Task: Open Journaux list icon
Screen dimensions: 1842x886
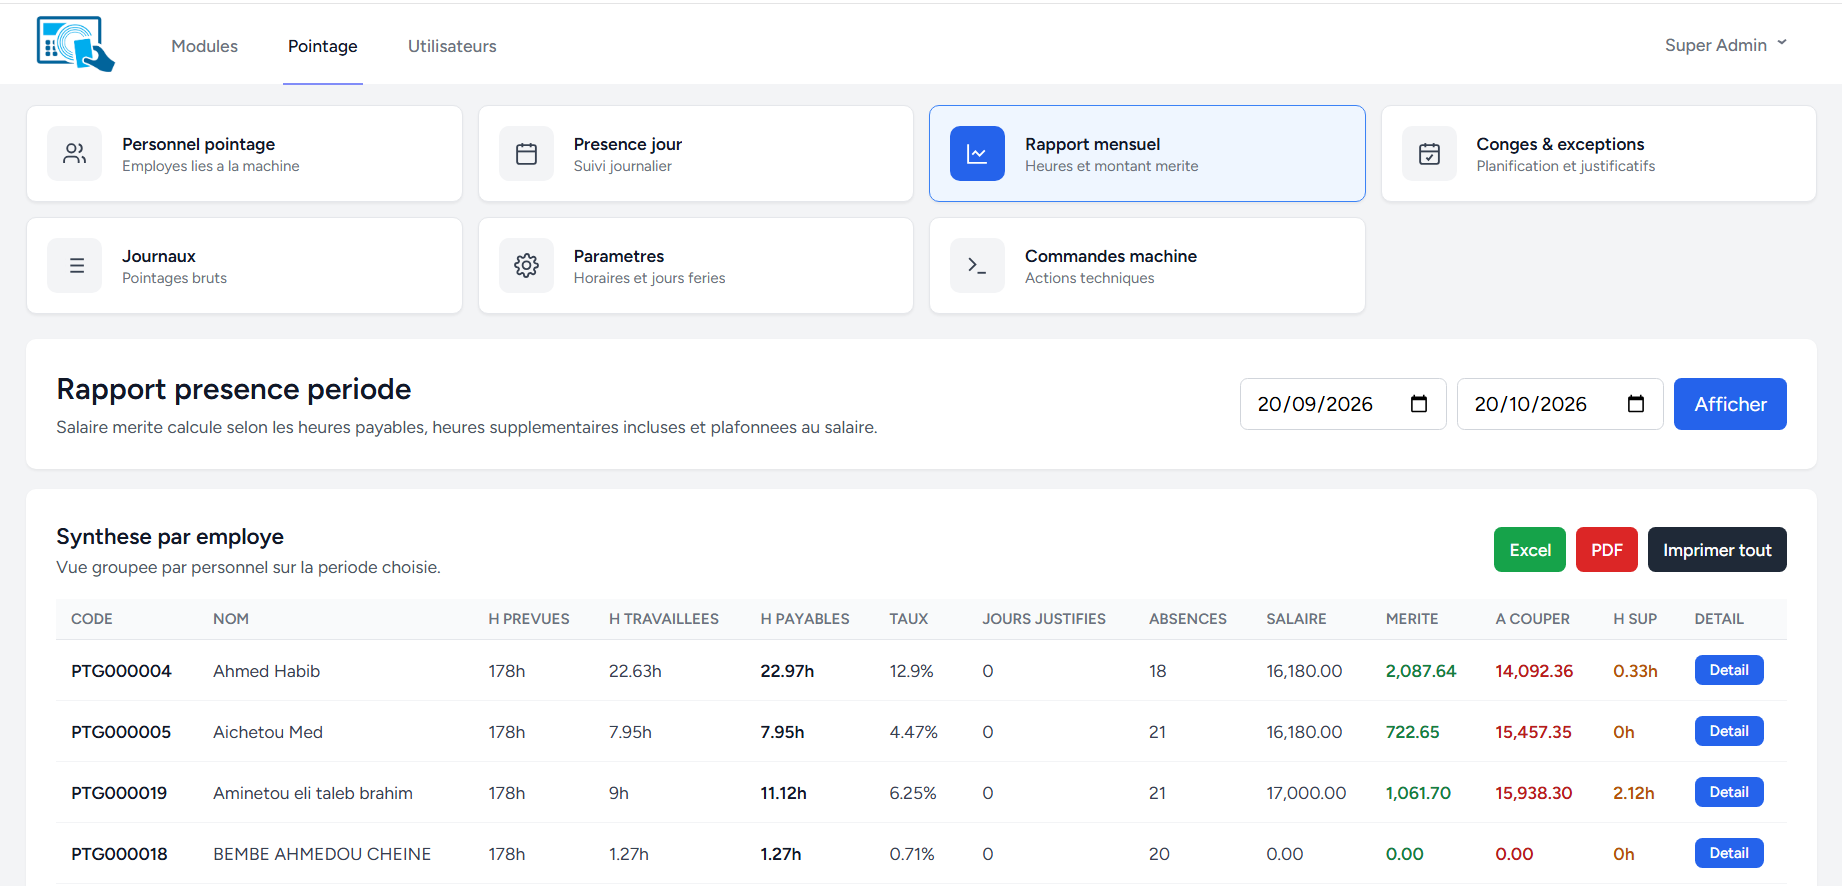Action: (75, 265)
